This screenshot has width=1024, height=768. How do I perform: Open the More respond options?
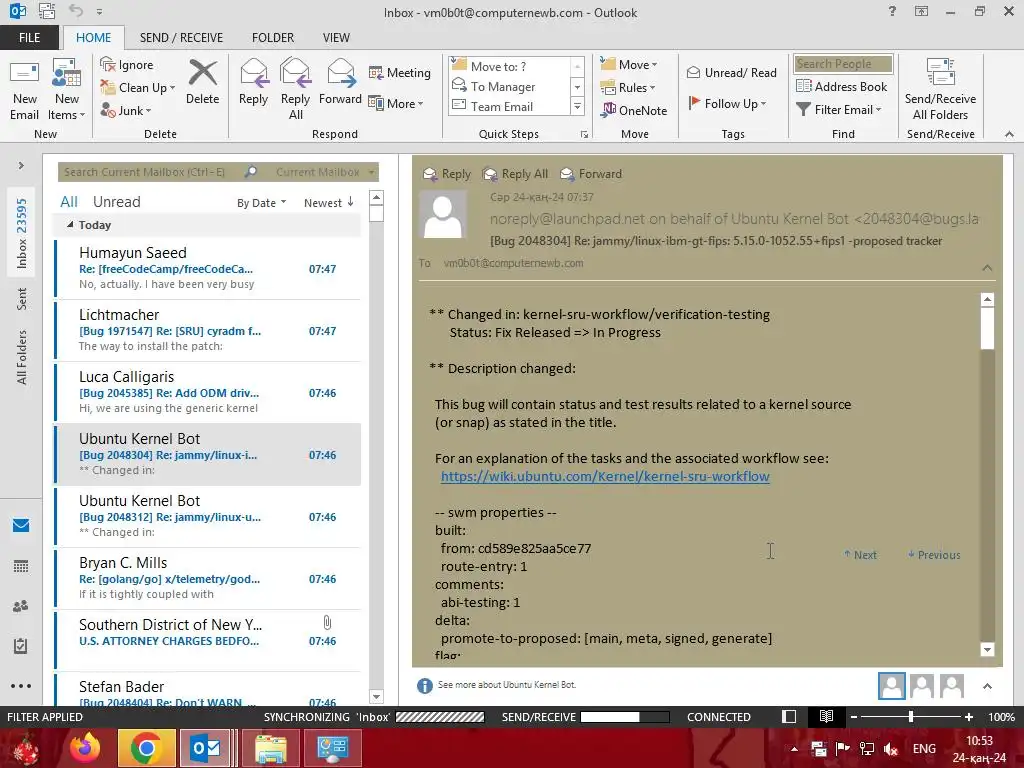point(396,103)
